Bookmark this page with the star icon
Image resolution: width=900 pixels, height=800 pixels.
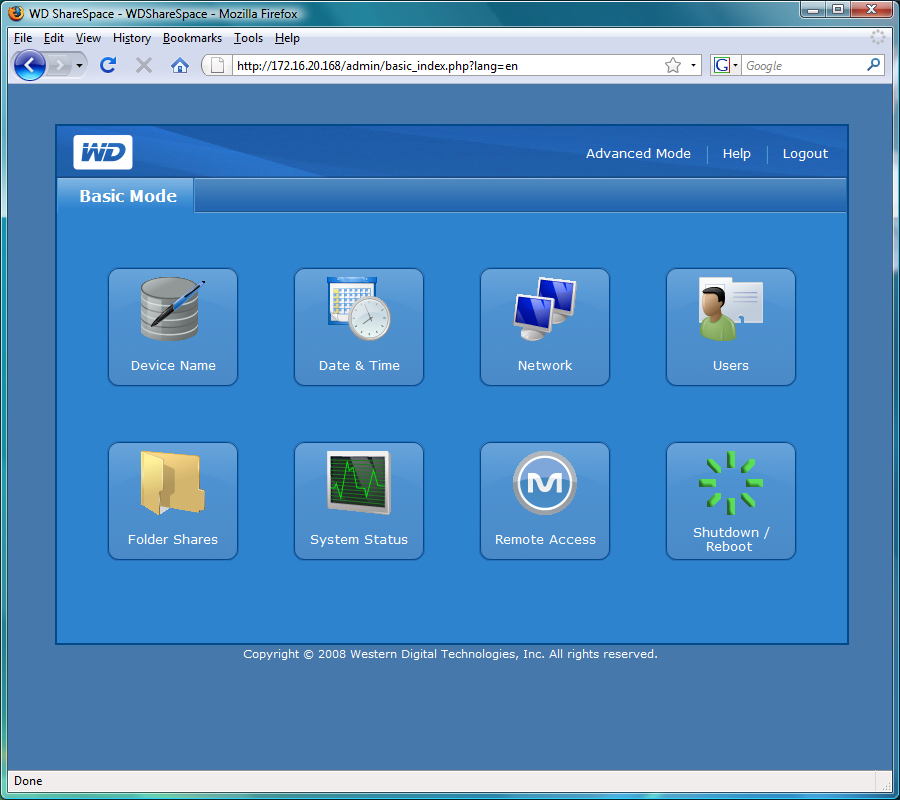[673, 65]
